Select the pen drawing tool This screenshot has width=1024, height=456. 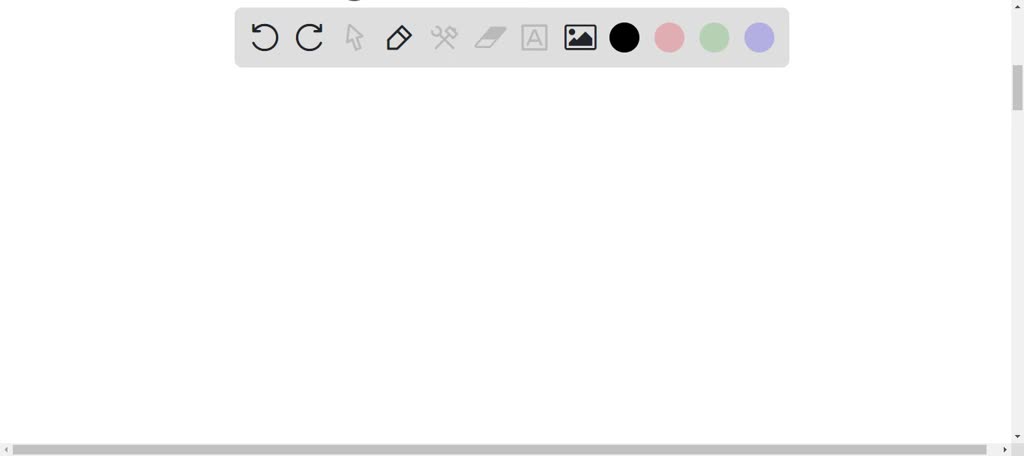pos(399,37)
